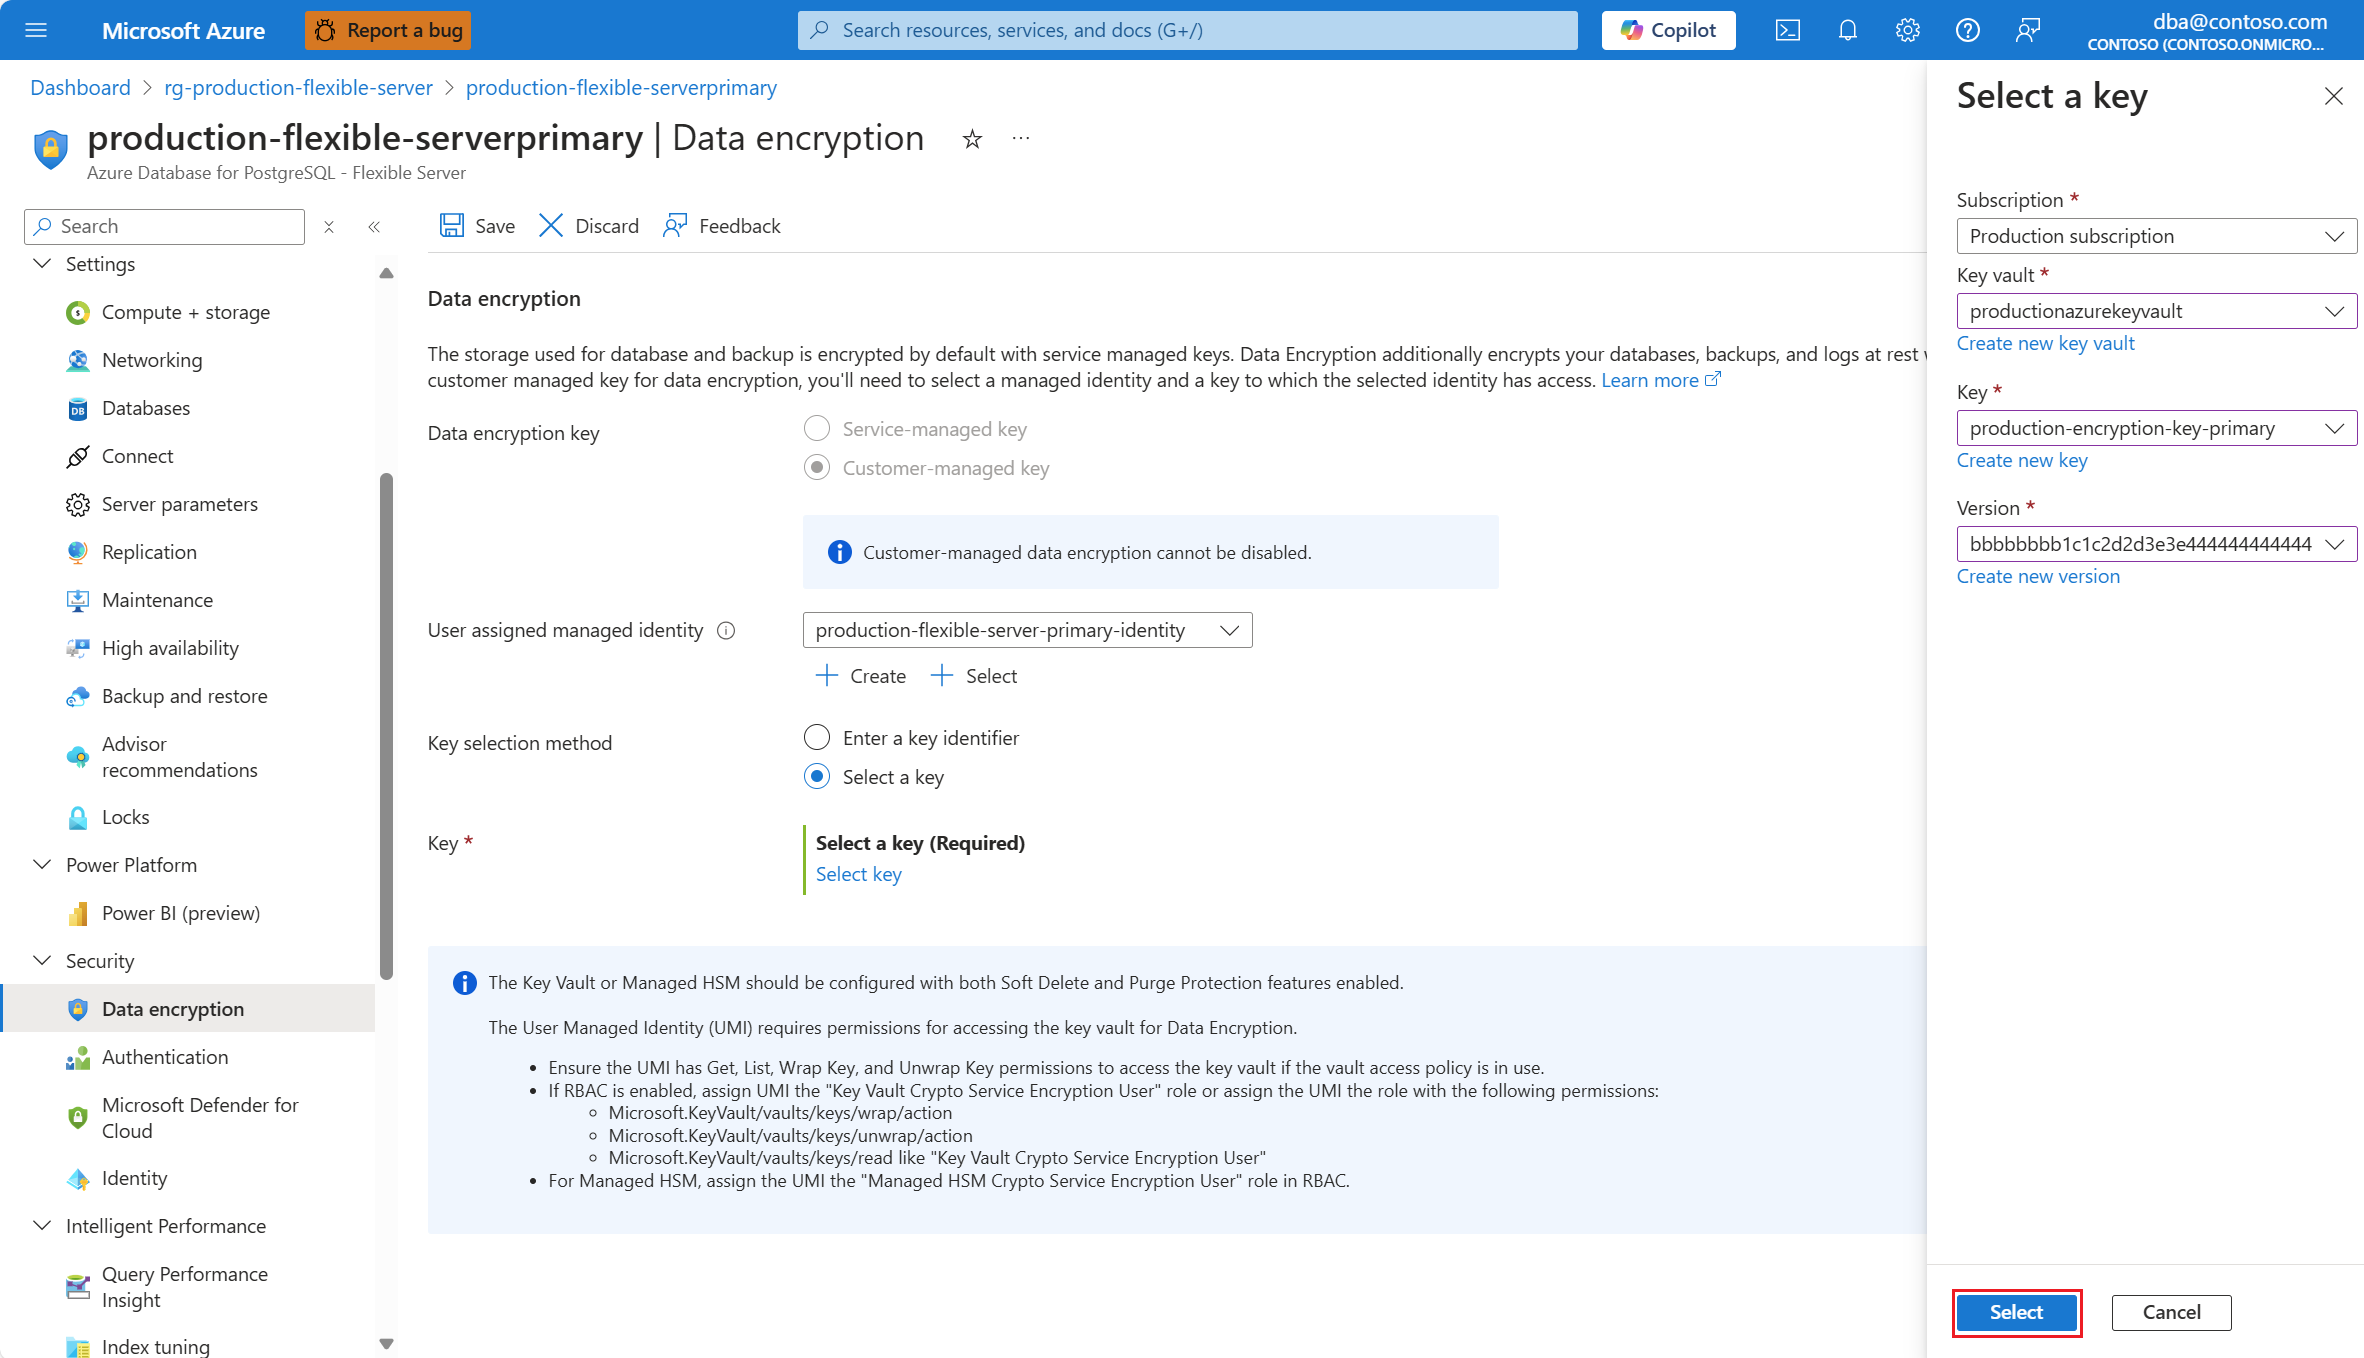Click the help question mark icon
2364x1358 pixels.
coord(1967,30)
